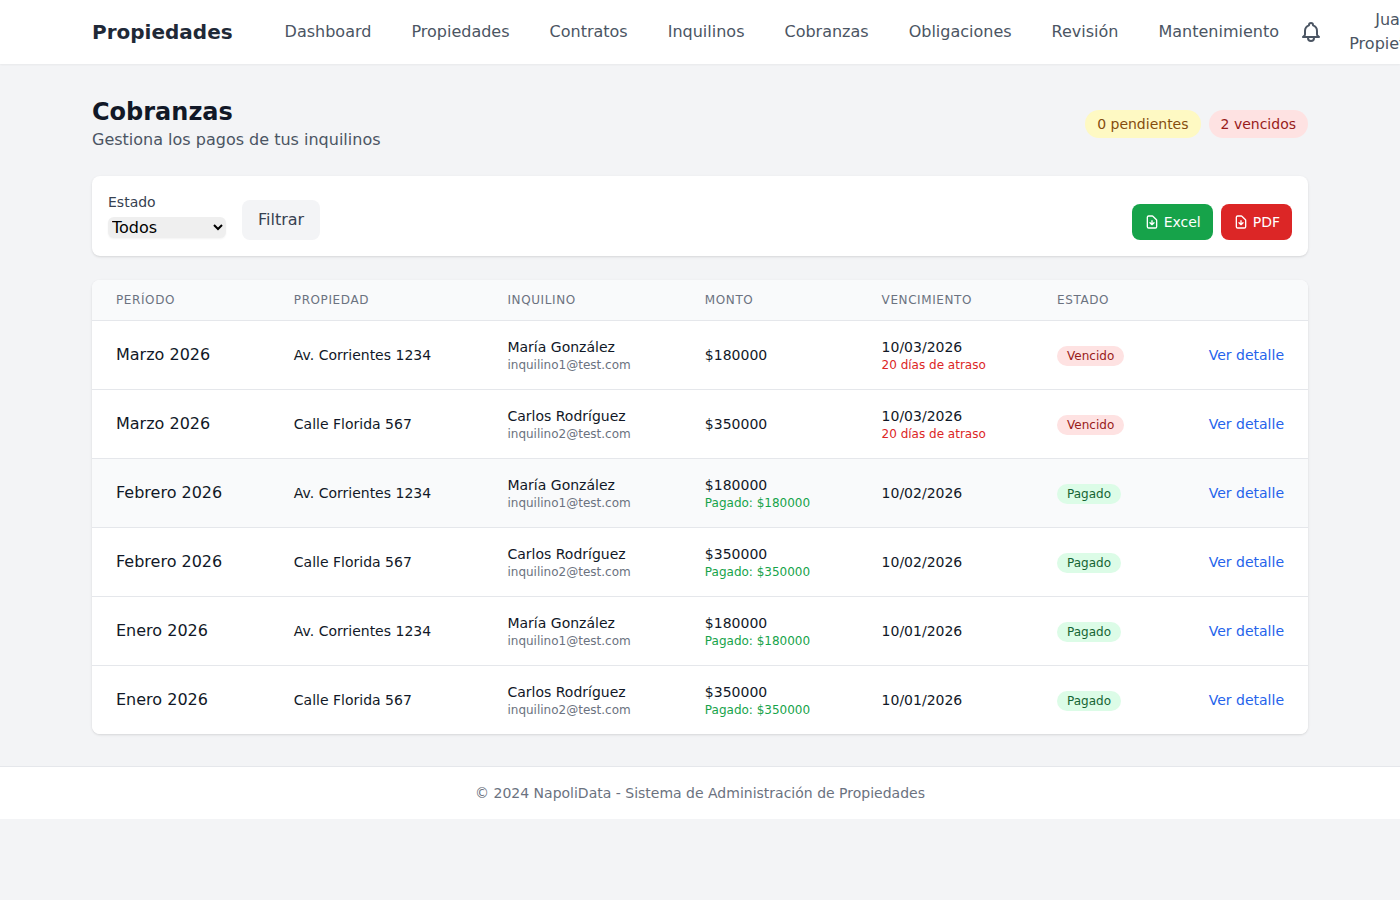Viewport: 1400px width, 900px height.
Task: Open the user profile menu at top right
Action: click(x=1375, y=32)
